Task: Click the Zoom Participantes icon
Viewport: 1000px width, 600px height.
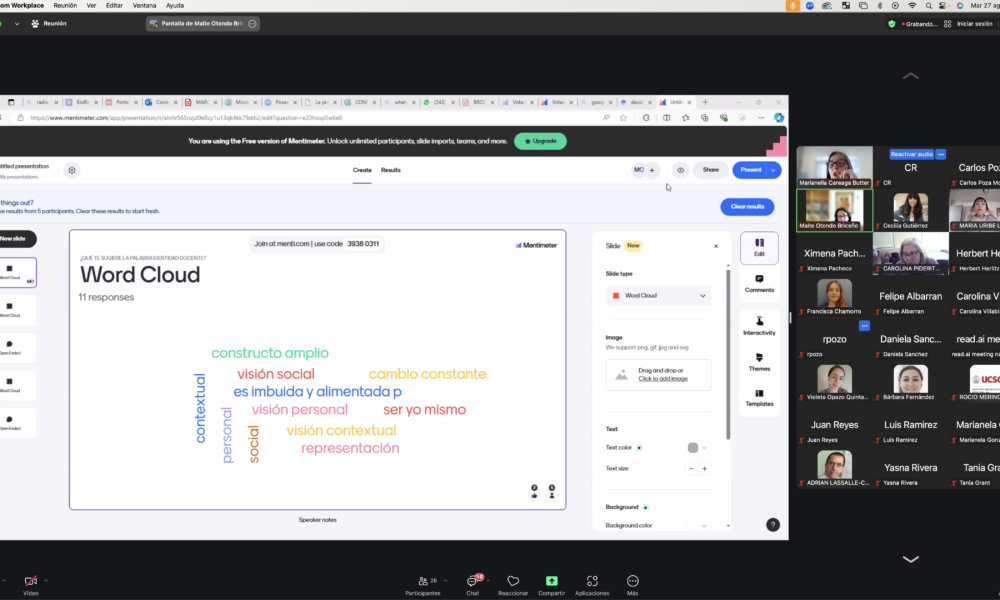Action: 423,581
